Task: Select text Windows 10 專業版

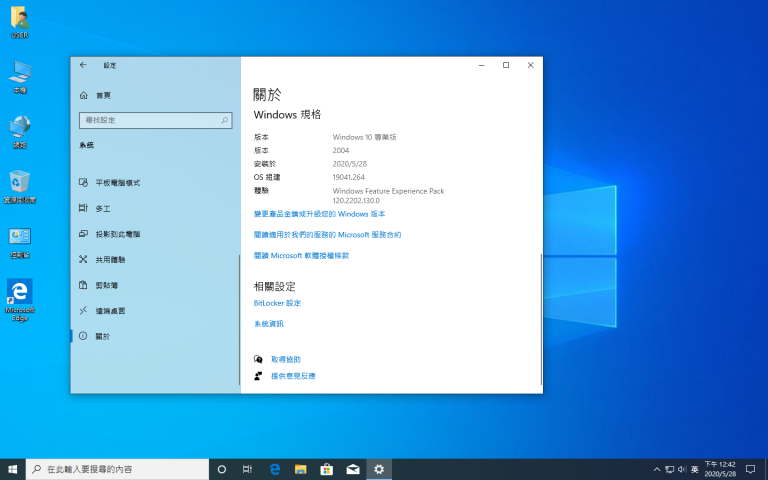Action: click(x=364, y=137)
